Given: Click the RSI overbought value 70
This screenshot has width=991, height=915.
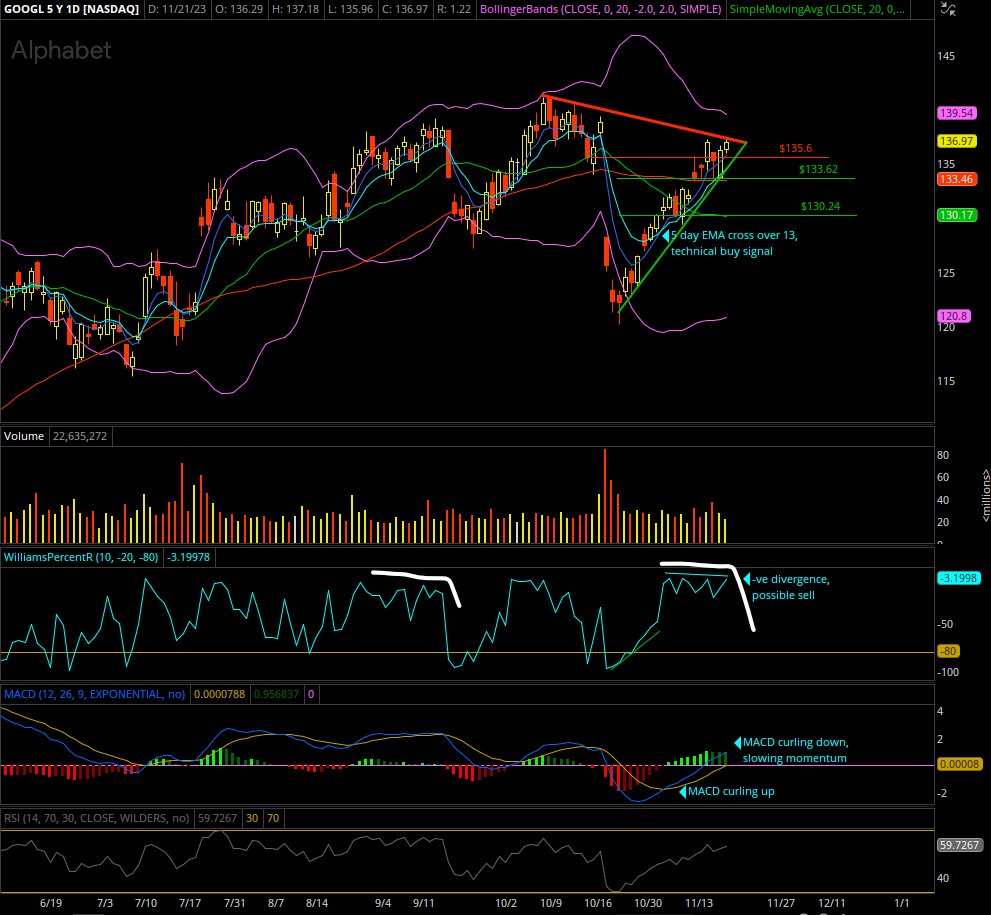Looking at the screenshot, I should coord(273,818).
